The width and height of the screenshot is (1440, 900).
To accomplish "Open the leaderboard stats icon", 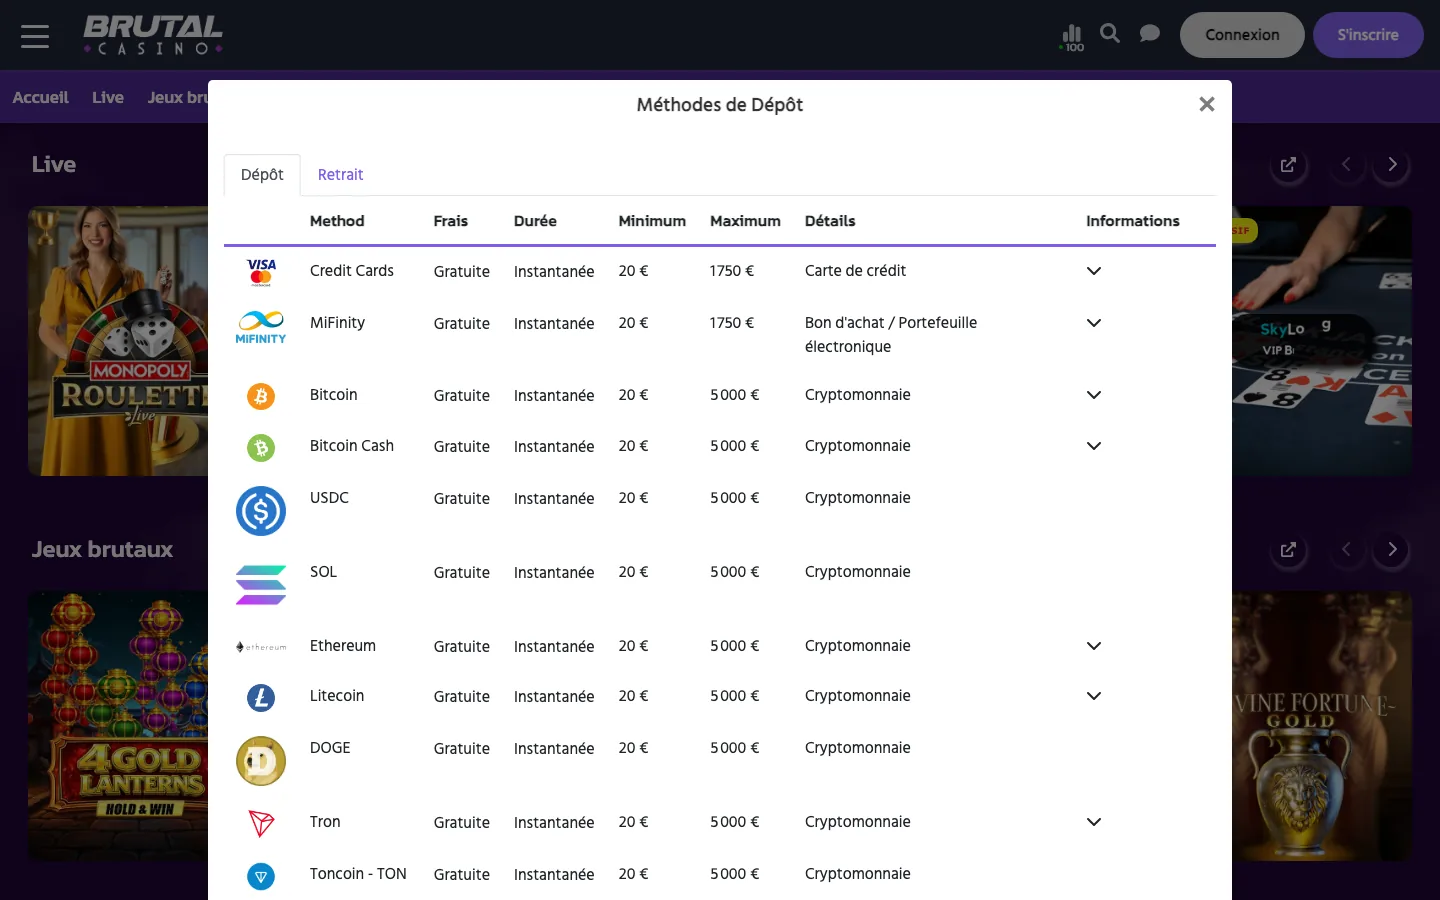I will (1072, 37).
